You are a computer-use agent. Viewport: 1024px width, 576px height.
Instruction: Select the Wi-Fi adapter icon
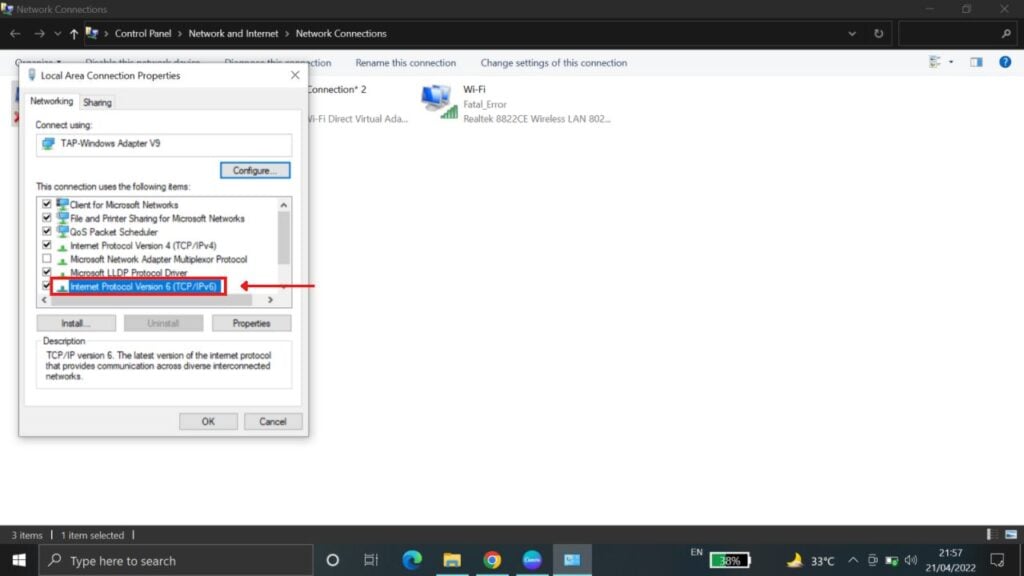(439, 102)
